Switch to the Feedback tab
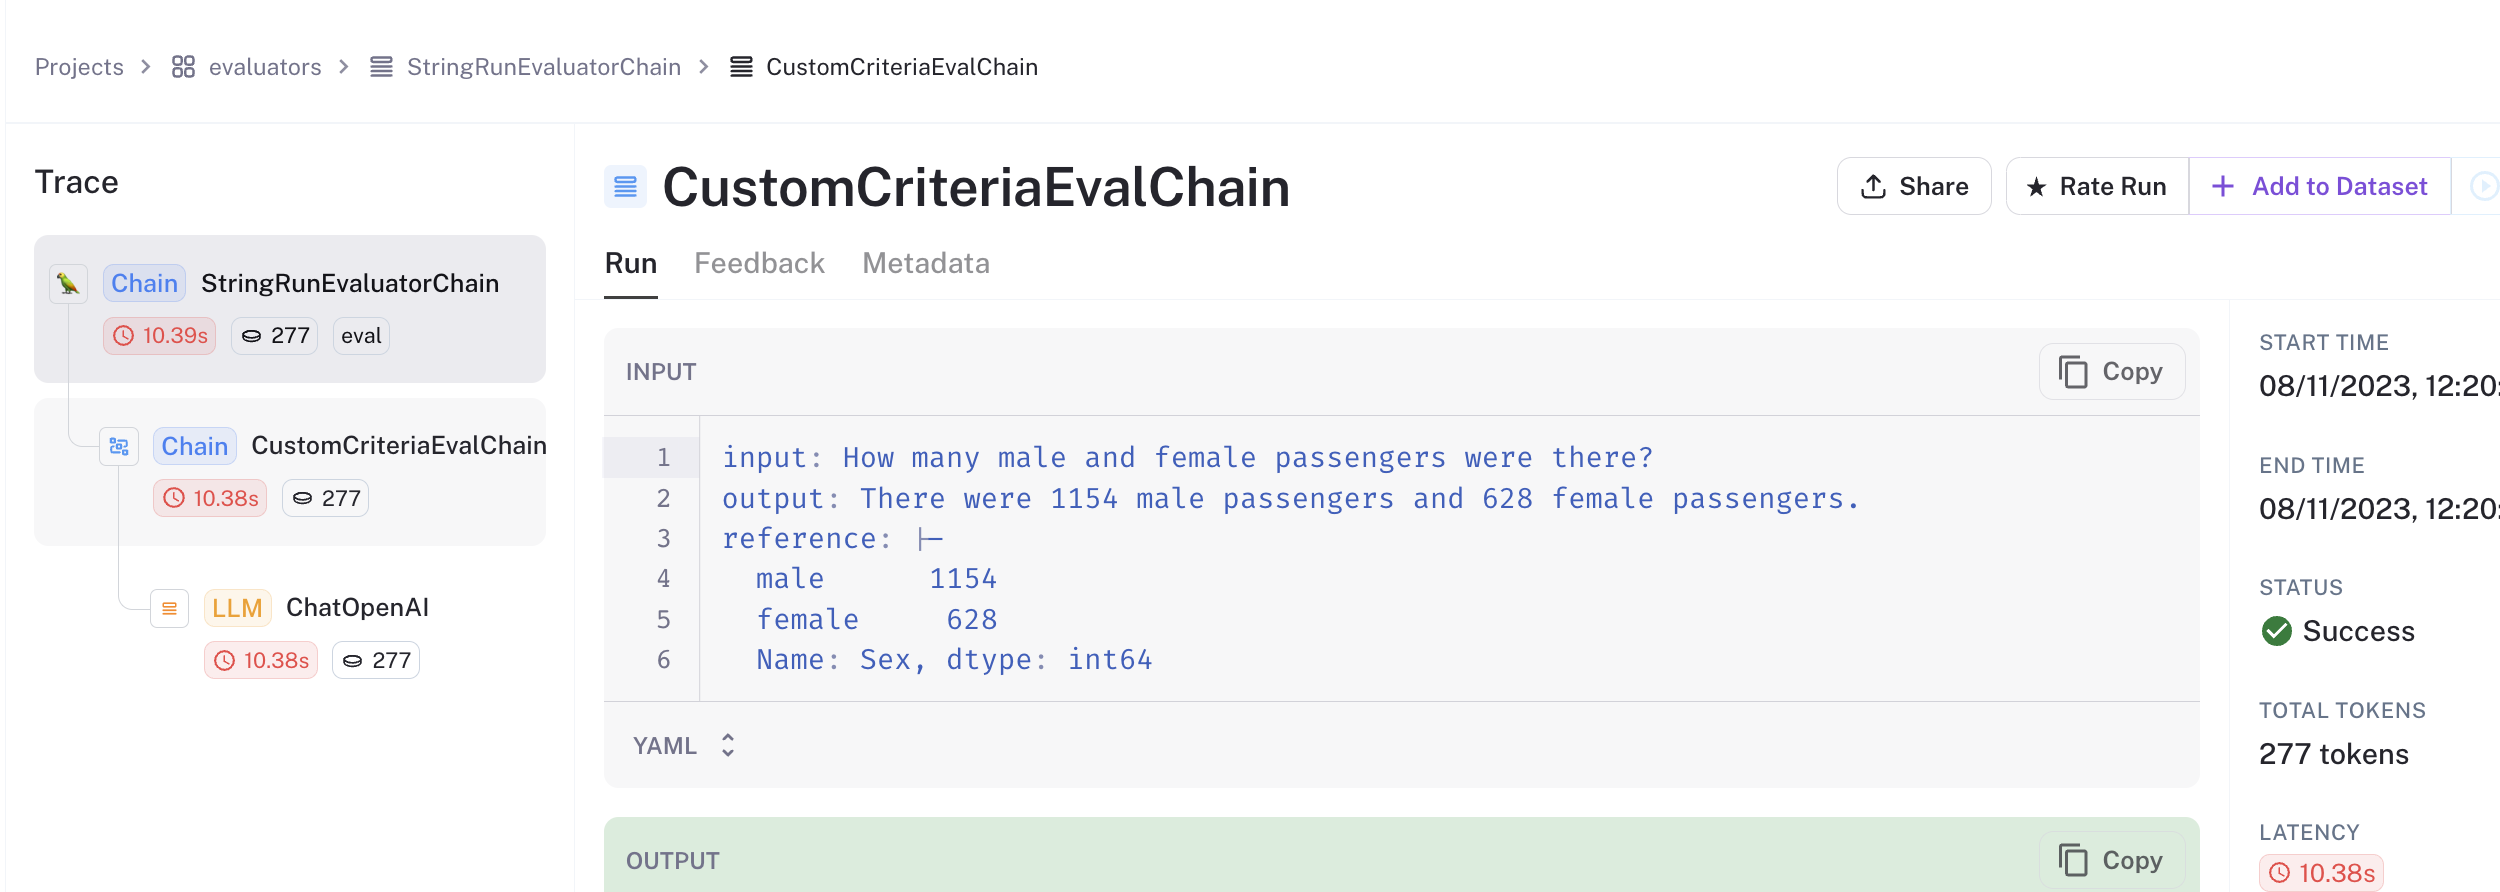This screenshot has height=892, width=2500. tap(759, 263)
